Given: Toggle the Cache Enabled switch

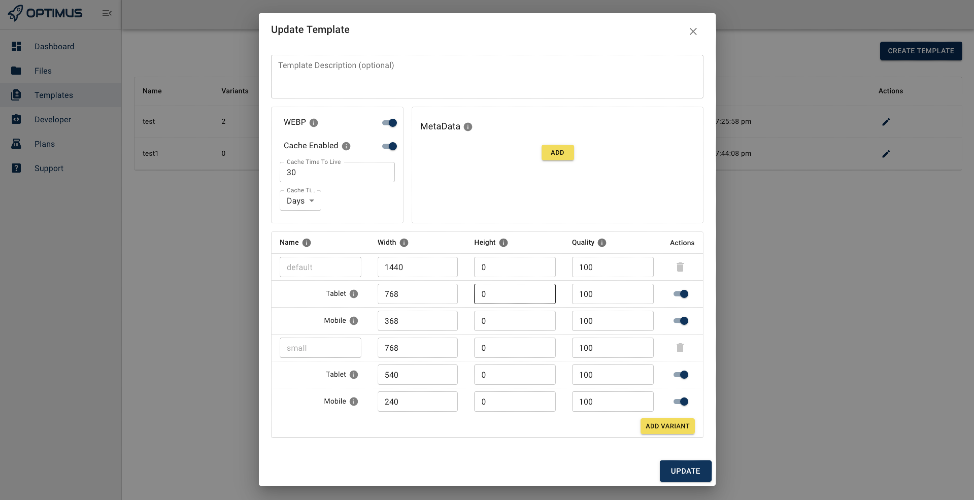Looking at the screenshot, I should click(389, 147).
